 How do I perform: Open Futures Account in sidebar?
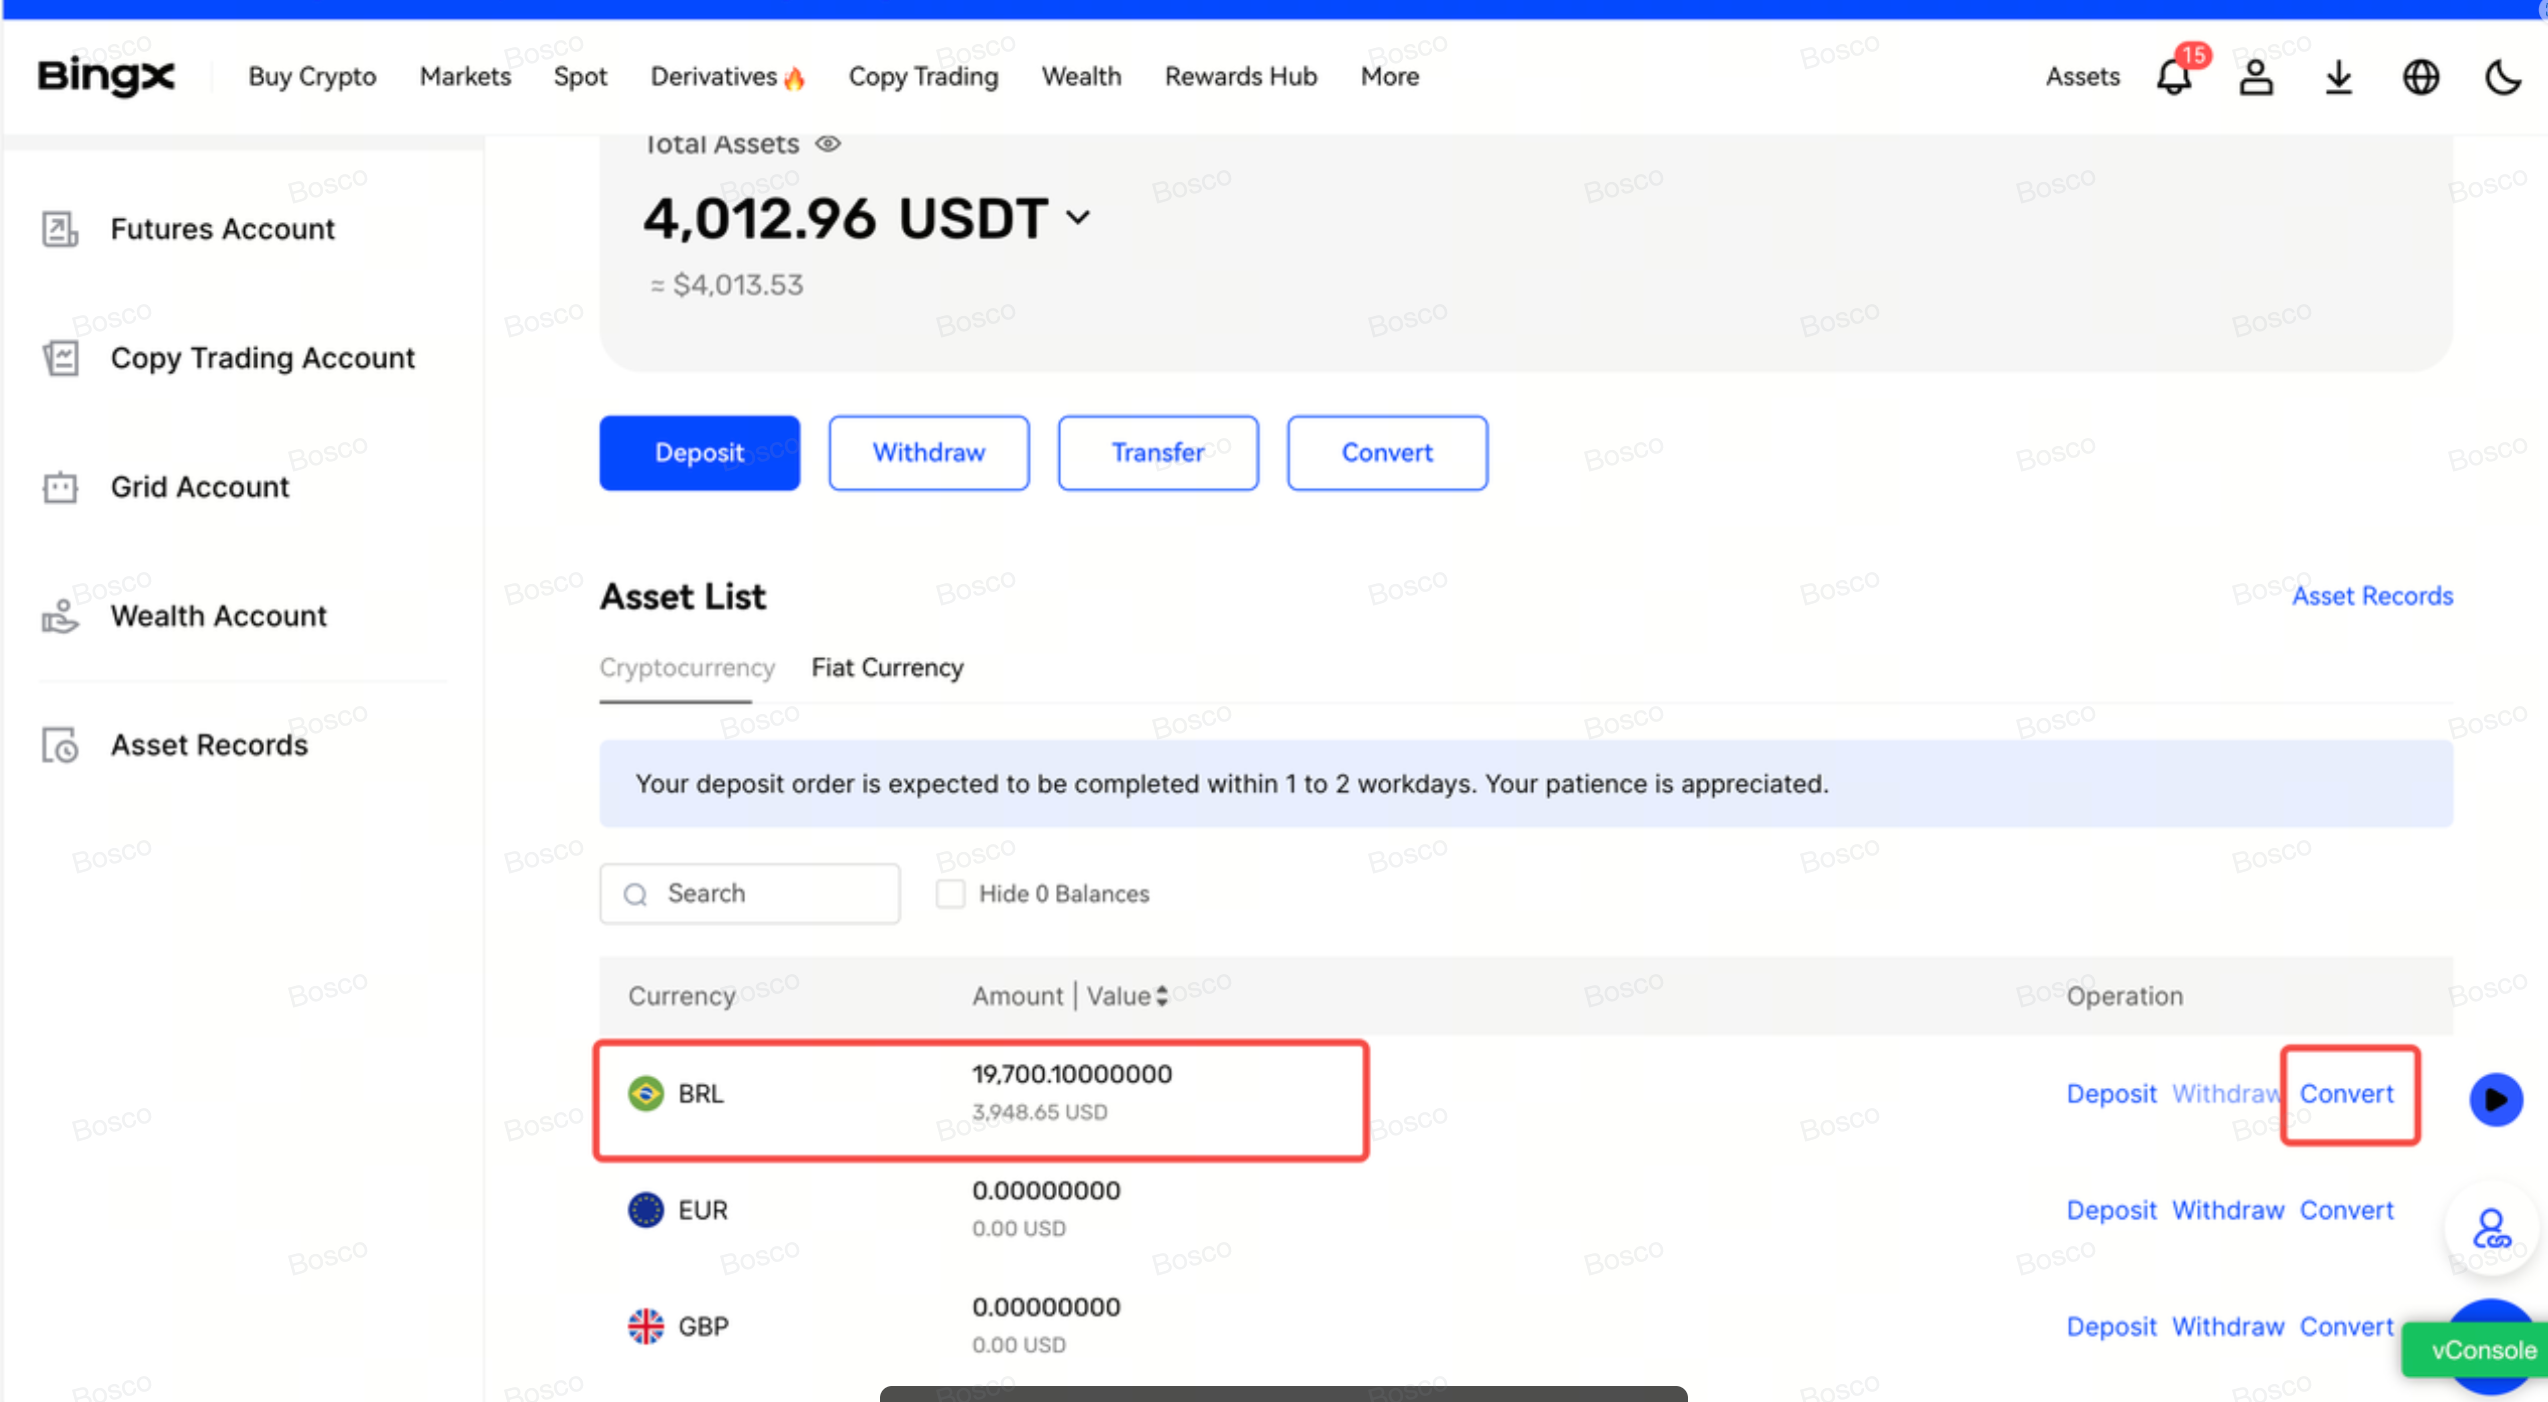pyautogui.click(x=222, y=229)
